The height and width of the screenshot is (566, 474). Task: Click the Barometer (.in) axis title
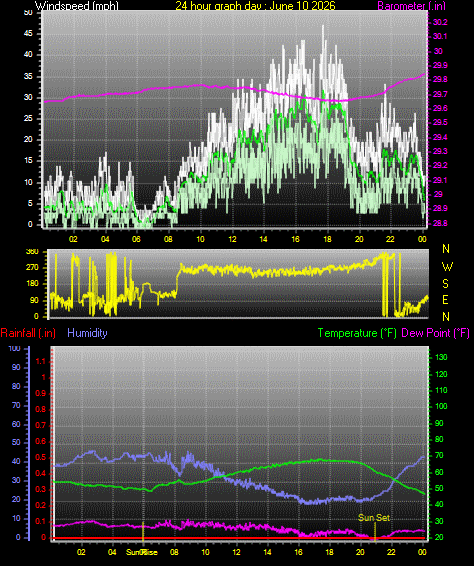[412, 5]
